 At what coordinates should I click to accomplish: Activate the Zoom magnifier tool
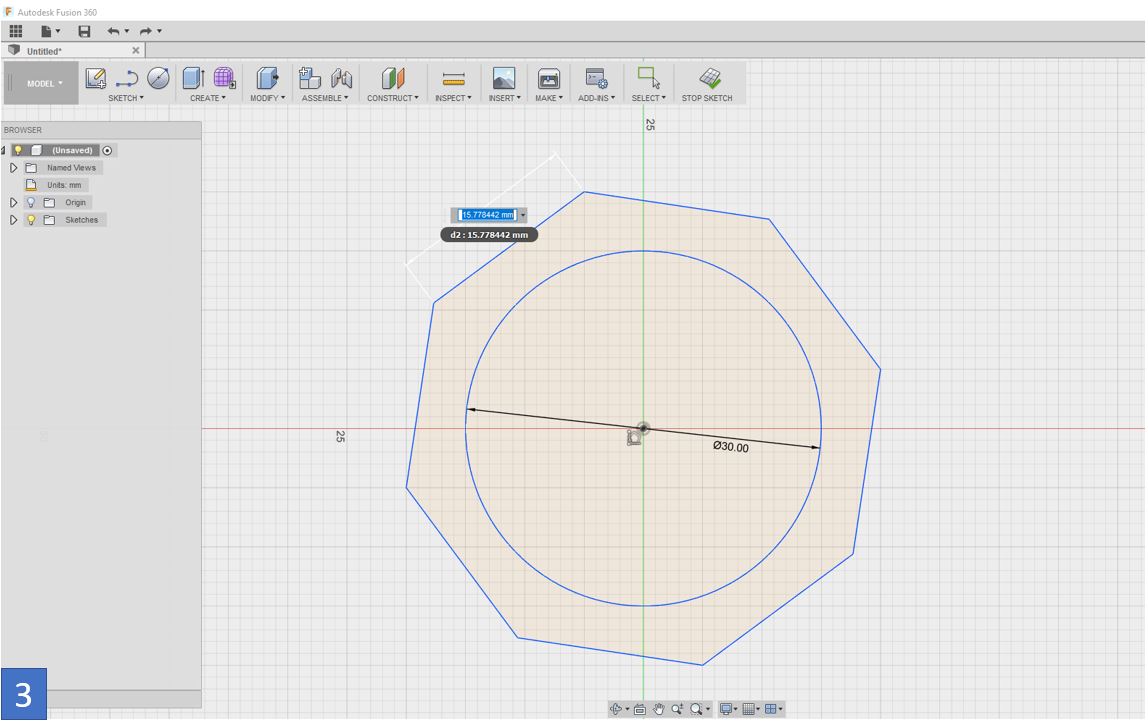coord(677,708)
